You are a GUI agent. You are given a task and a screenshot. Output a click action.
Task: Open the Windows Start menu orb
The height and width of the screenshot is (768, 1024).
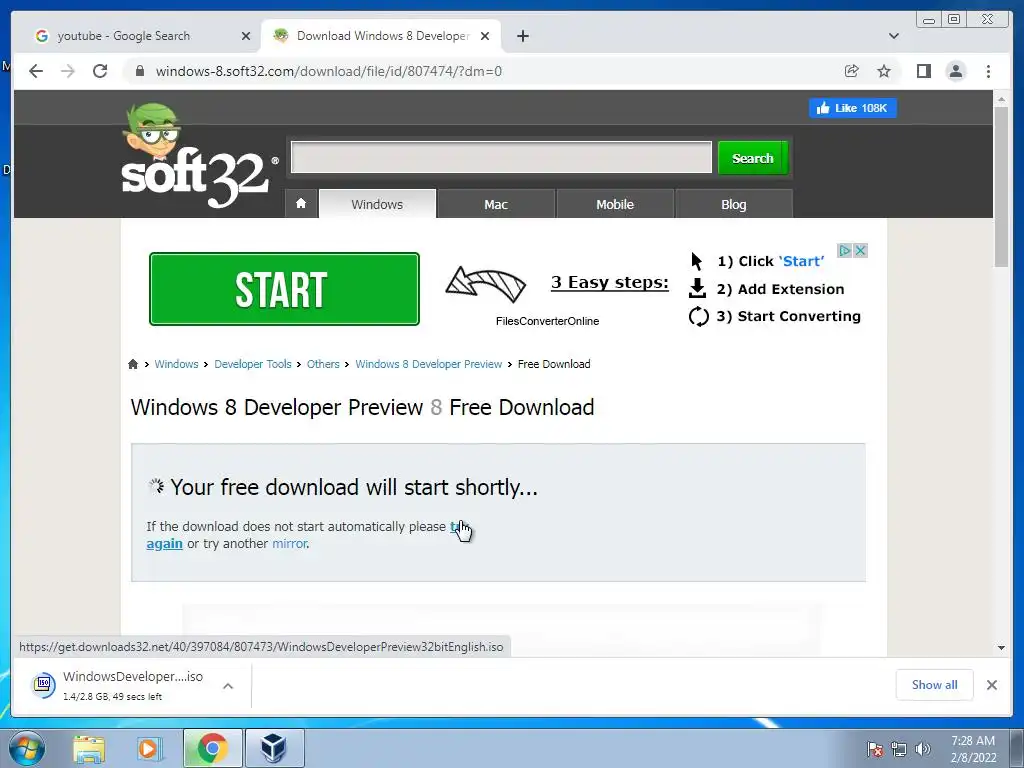[x=27, y=748]
